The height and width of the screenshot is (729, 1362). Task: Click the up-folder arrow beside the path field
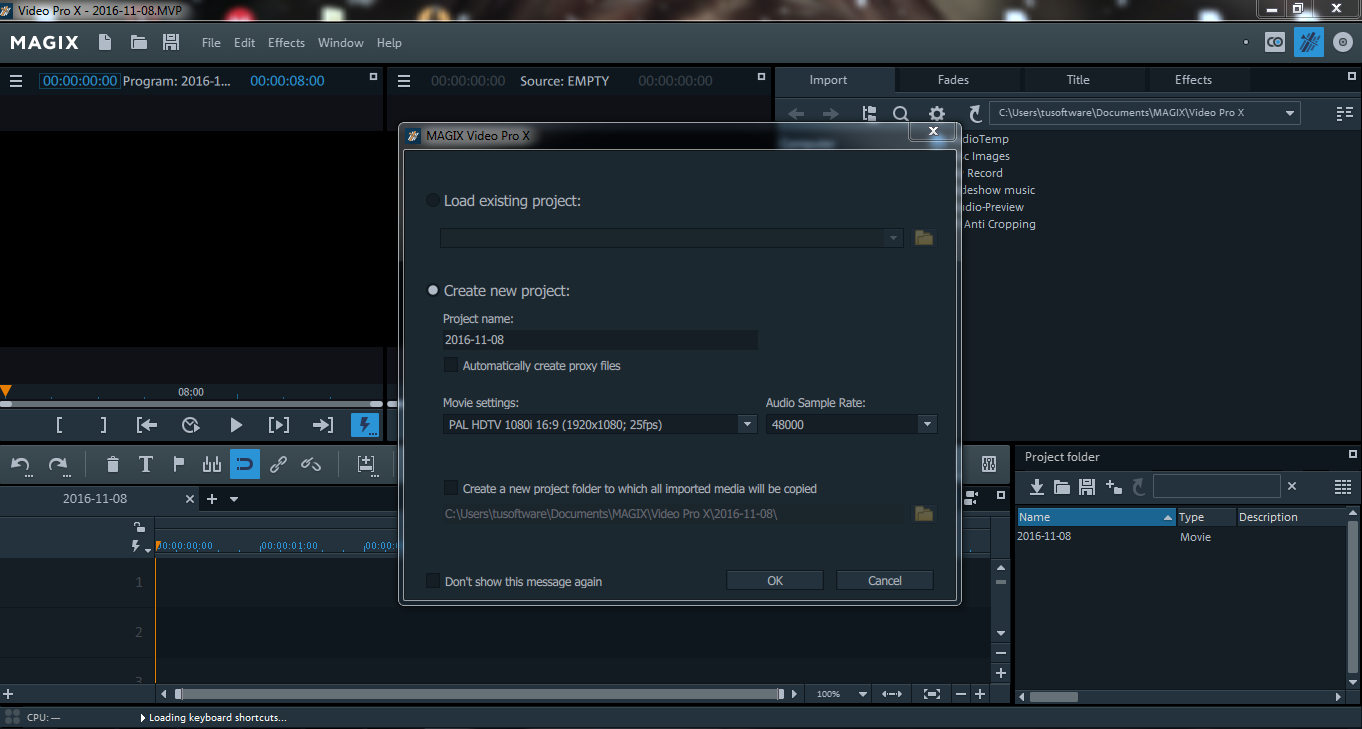[x=975, y=114]
